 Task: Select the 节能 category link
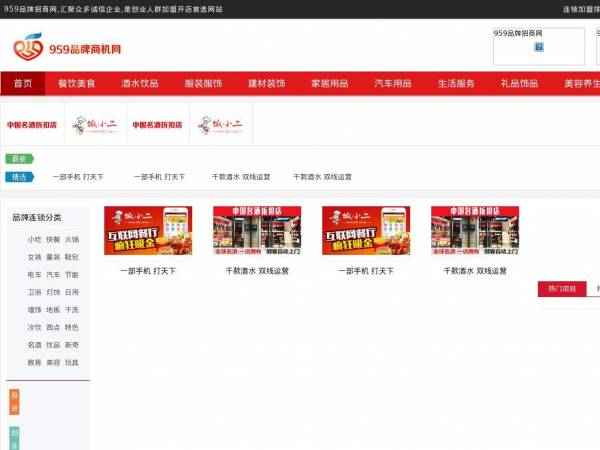pos(72,275)
